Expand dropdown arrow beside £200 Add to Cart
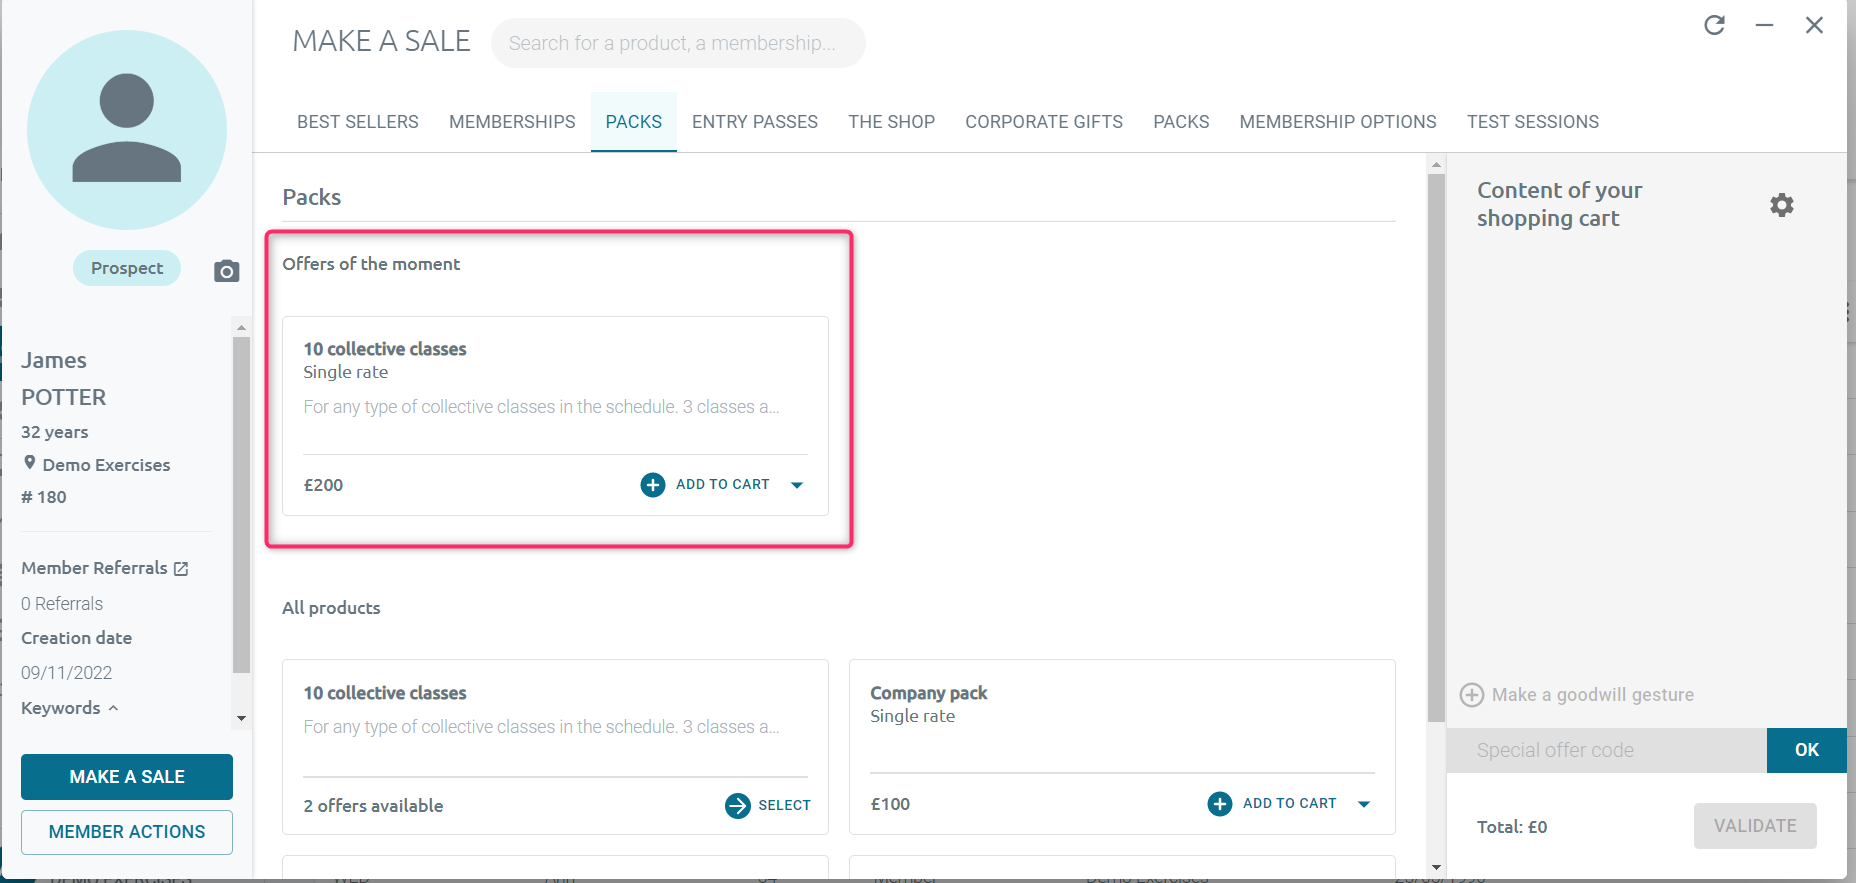This screenshot has width=1856, height=883. tap(797, 485)
